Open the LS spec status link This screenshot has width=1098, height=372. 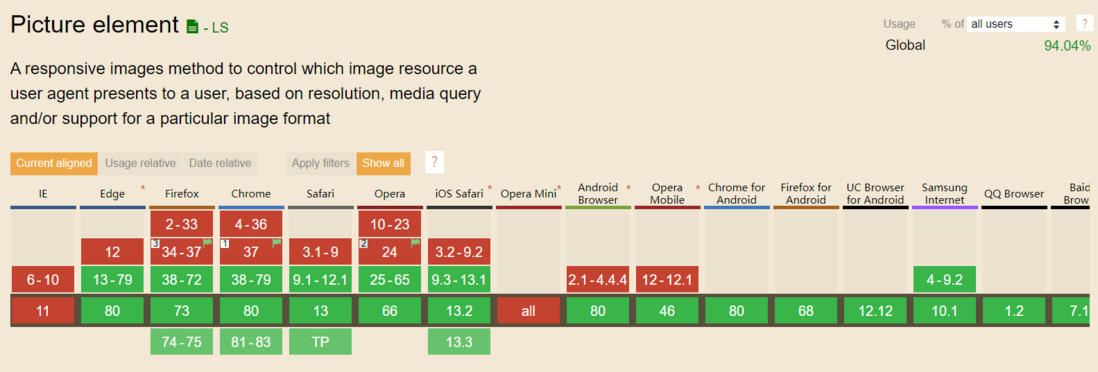[216, 28]
